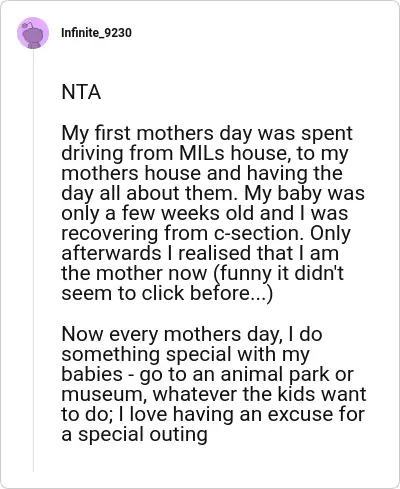Click the line 'only a few weeks old'

coord(205,213)
